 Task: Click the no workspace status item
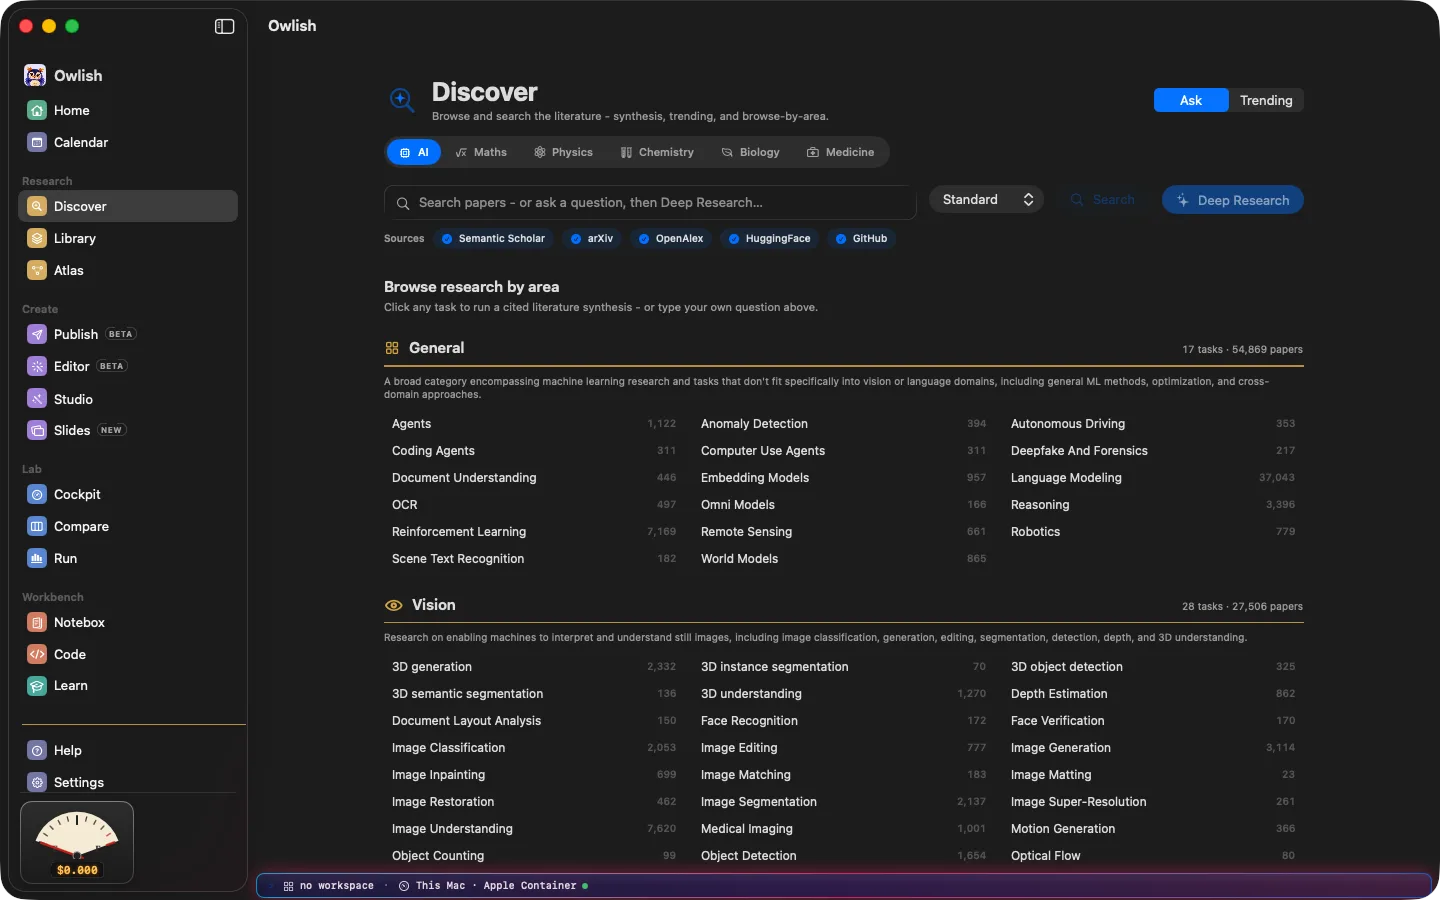point(329,886)
